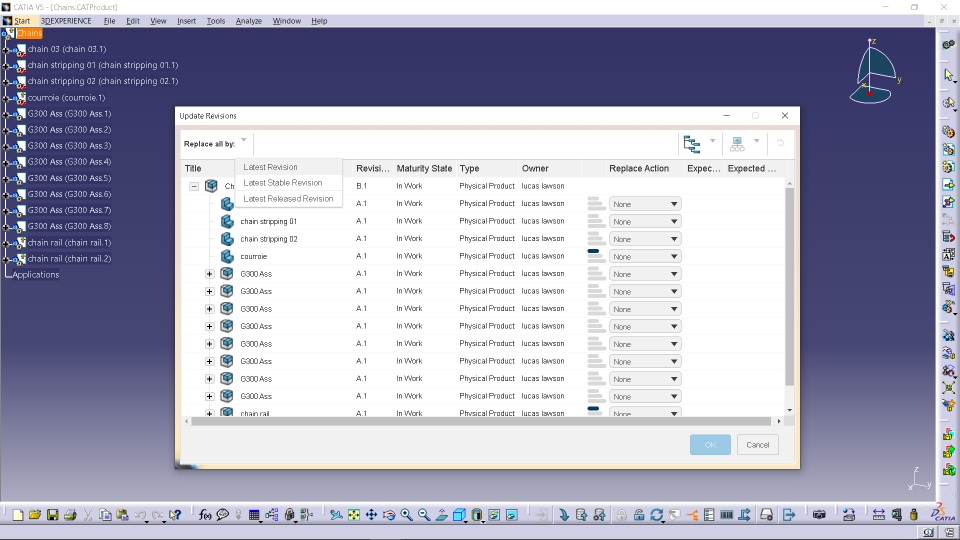Click the Fit All In icon
This screenshot has height=540, width=960.
(x=354, y=515)
